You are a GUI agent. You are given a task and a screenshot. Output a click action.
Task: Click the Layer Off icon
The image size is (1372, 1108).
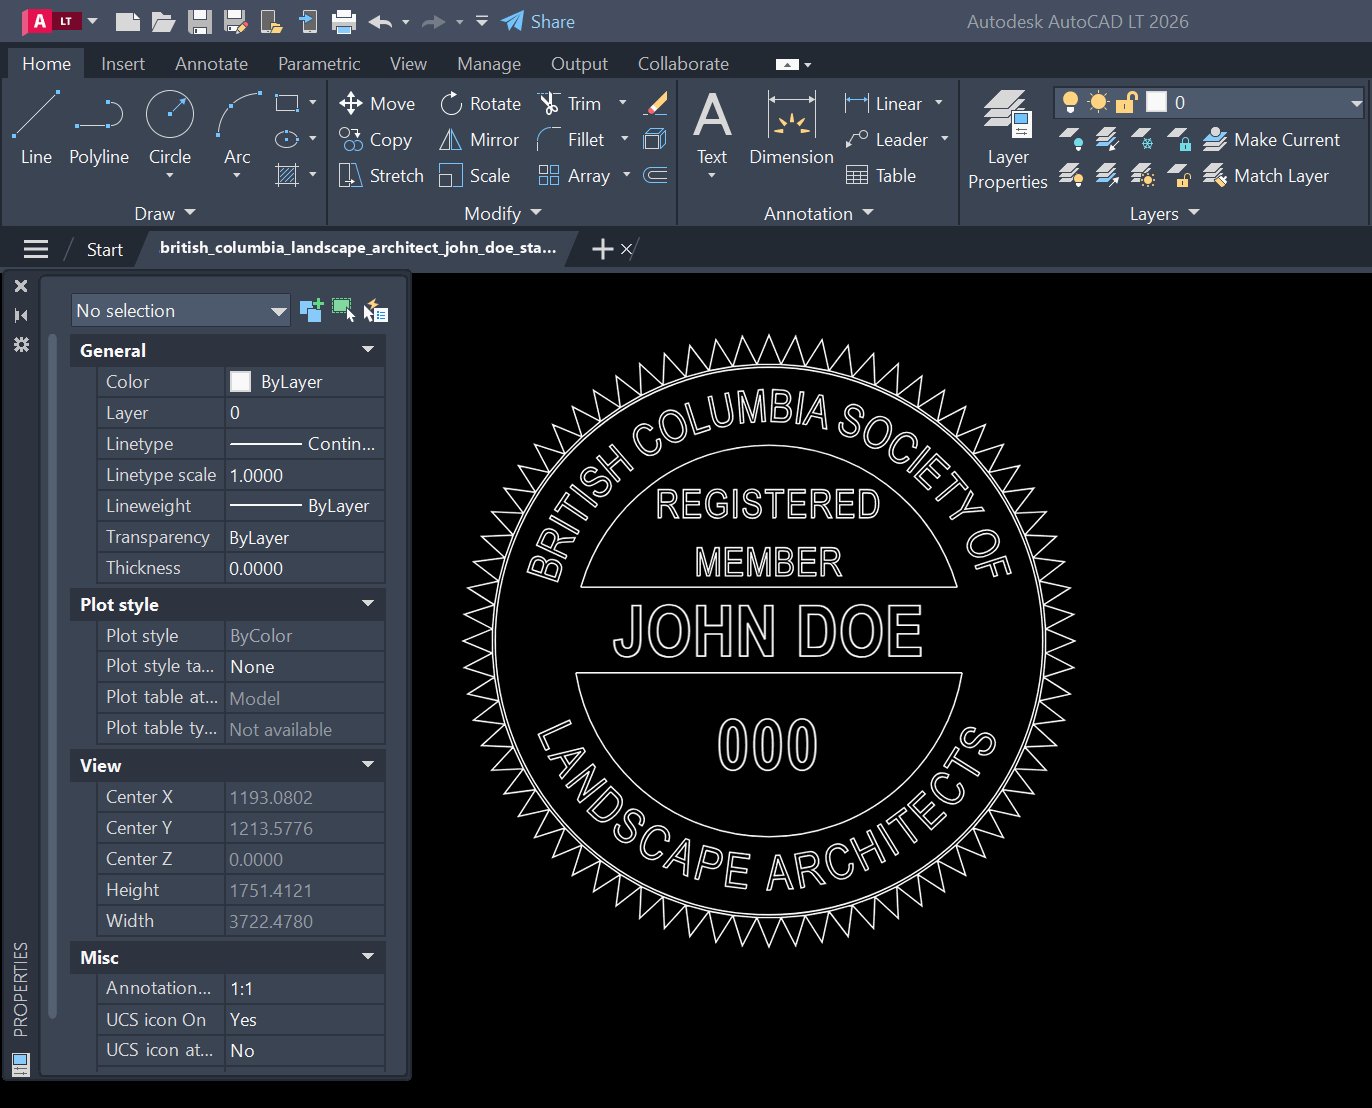1070,139
